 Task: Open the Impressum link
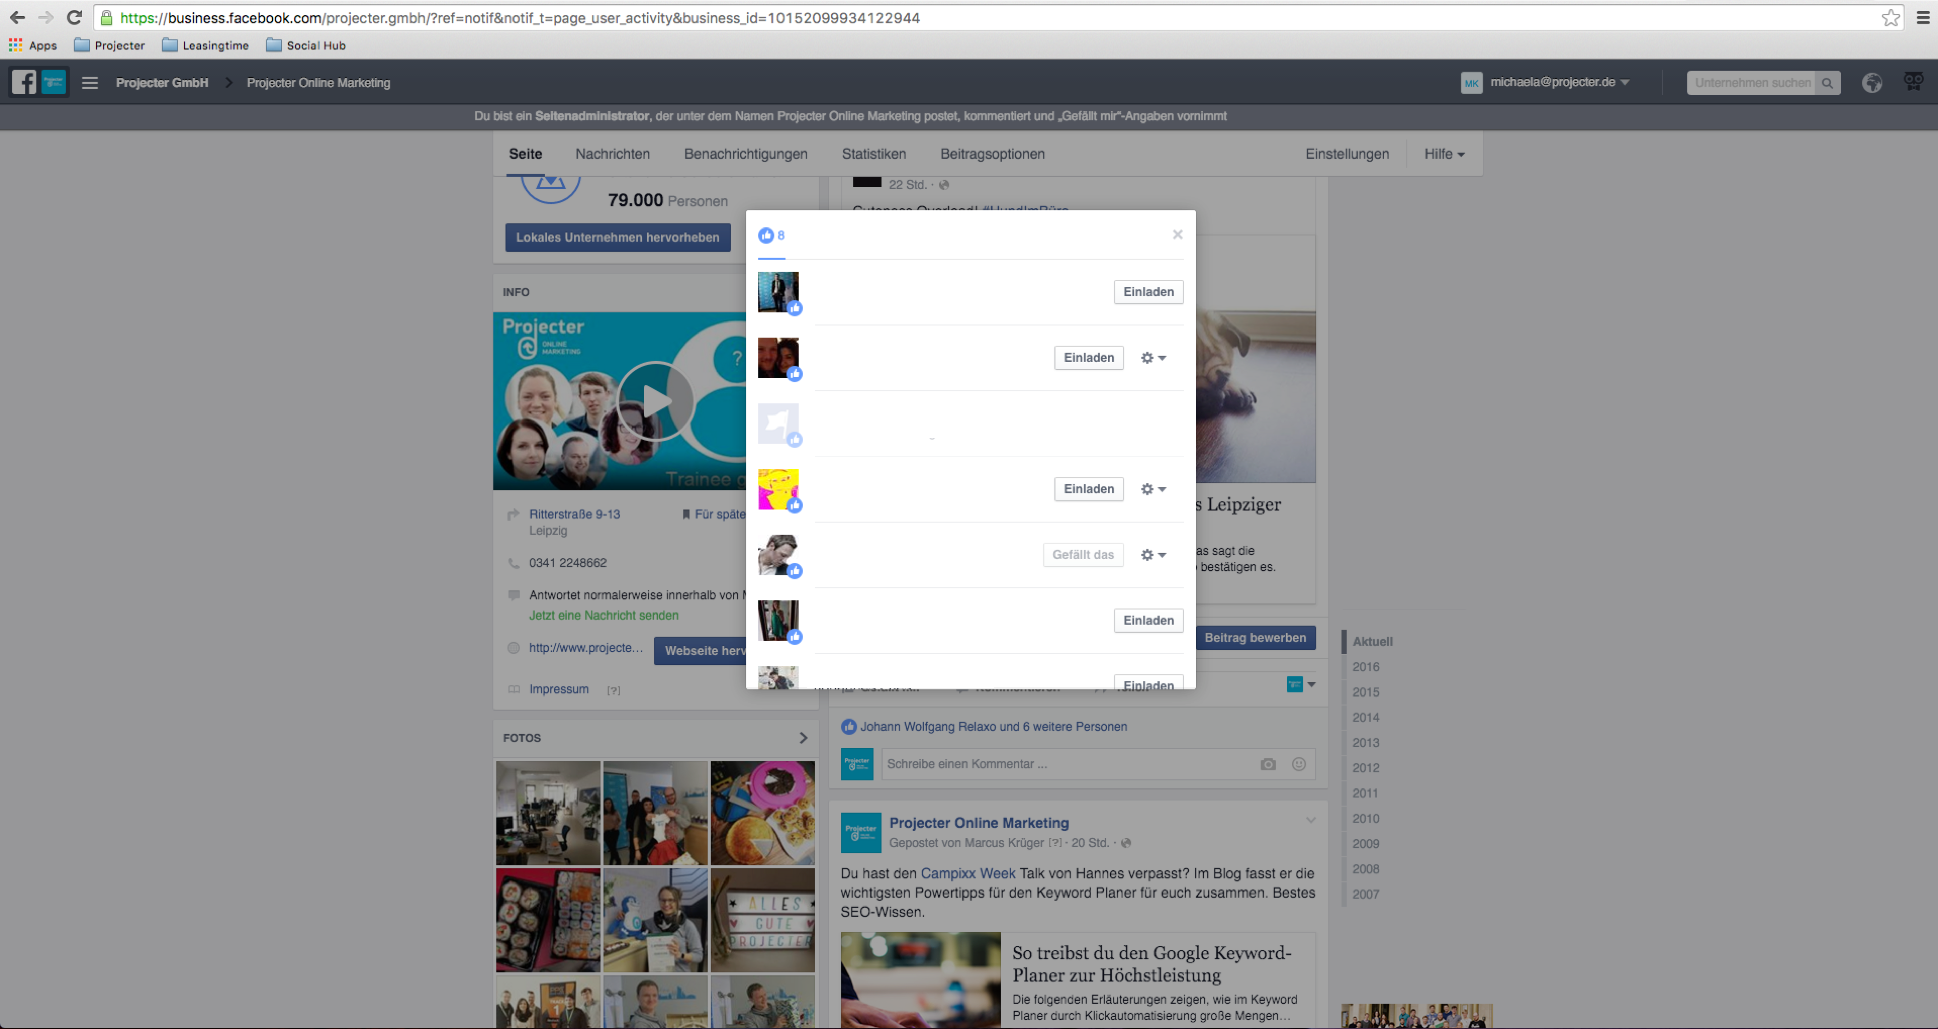pos(559,690)
